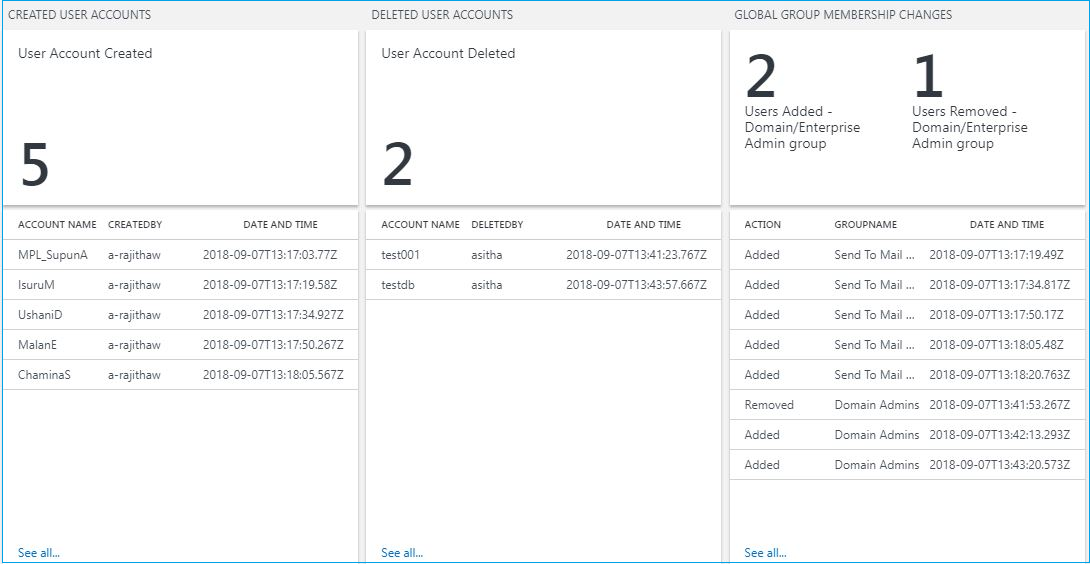The height and width of the screenshot is (564, 1090).
Task: Click the GROUPNAME column header
Action: 865,225
